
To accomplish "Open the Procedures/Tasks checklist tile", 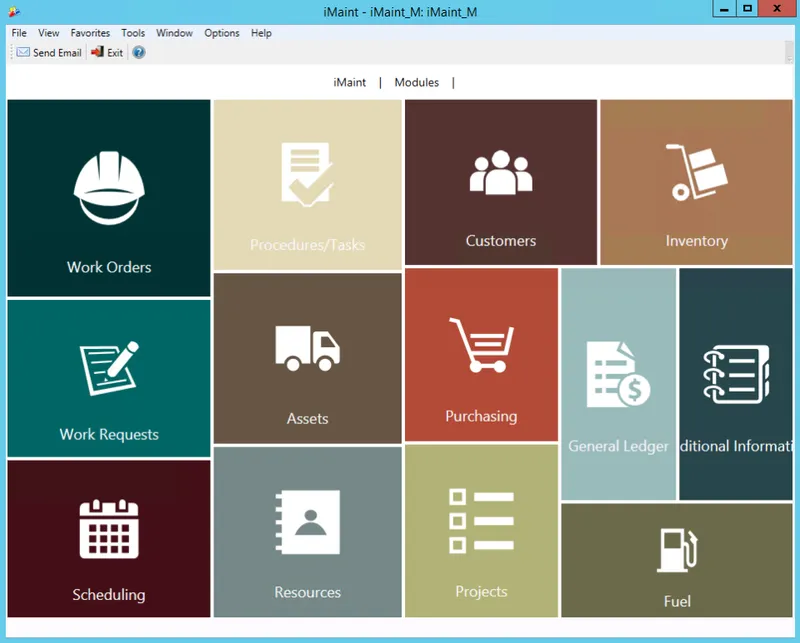I will (308, 185).
